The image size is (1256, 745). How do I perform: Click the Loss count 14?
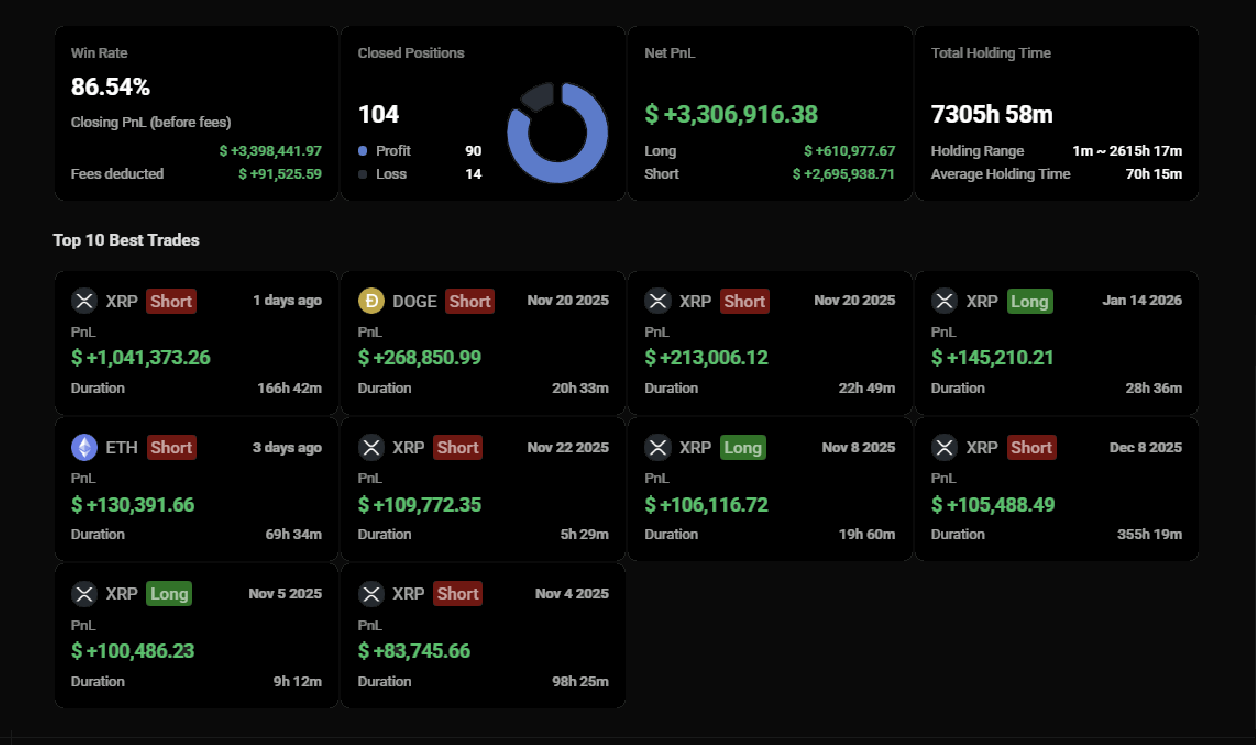pos(473,174)
